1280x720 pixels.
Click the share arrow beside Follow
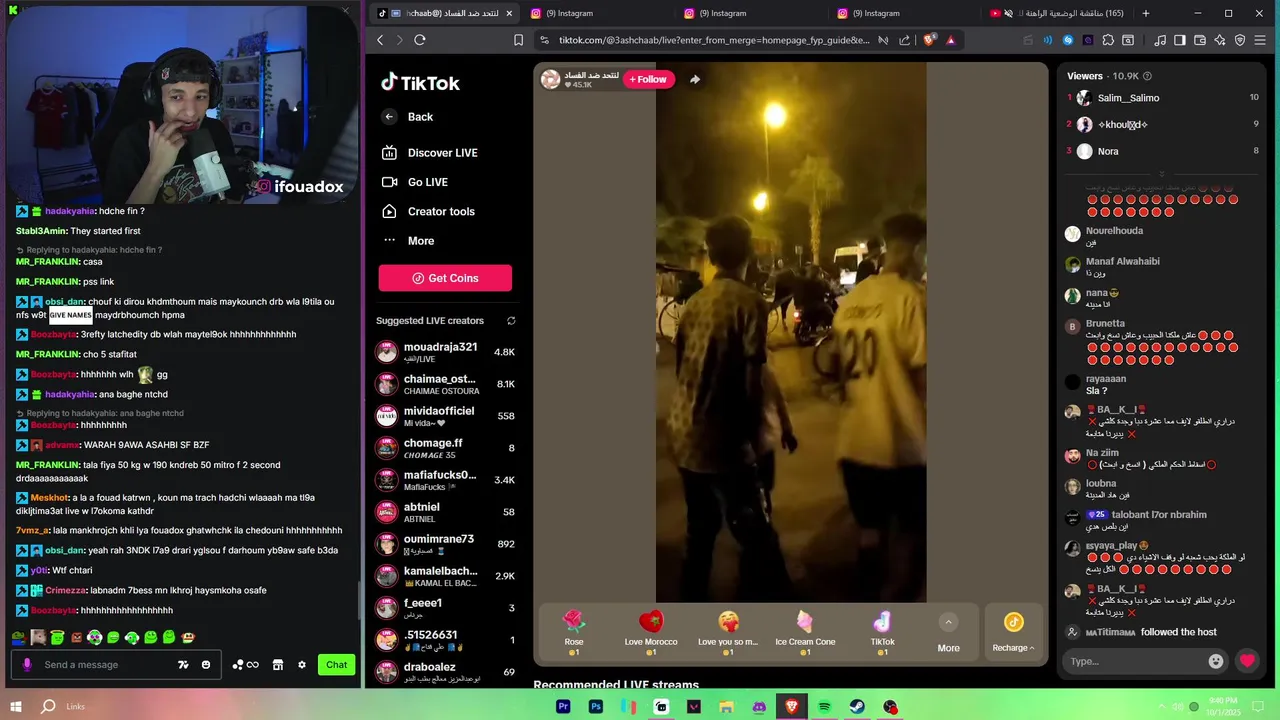[695, 79]
